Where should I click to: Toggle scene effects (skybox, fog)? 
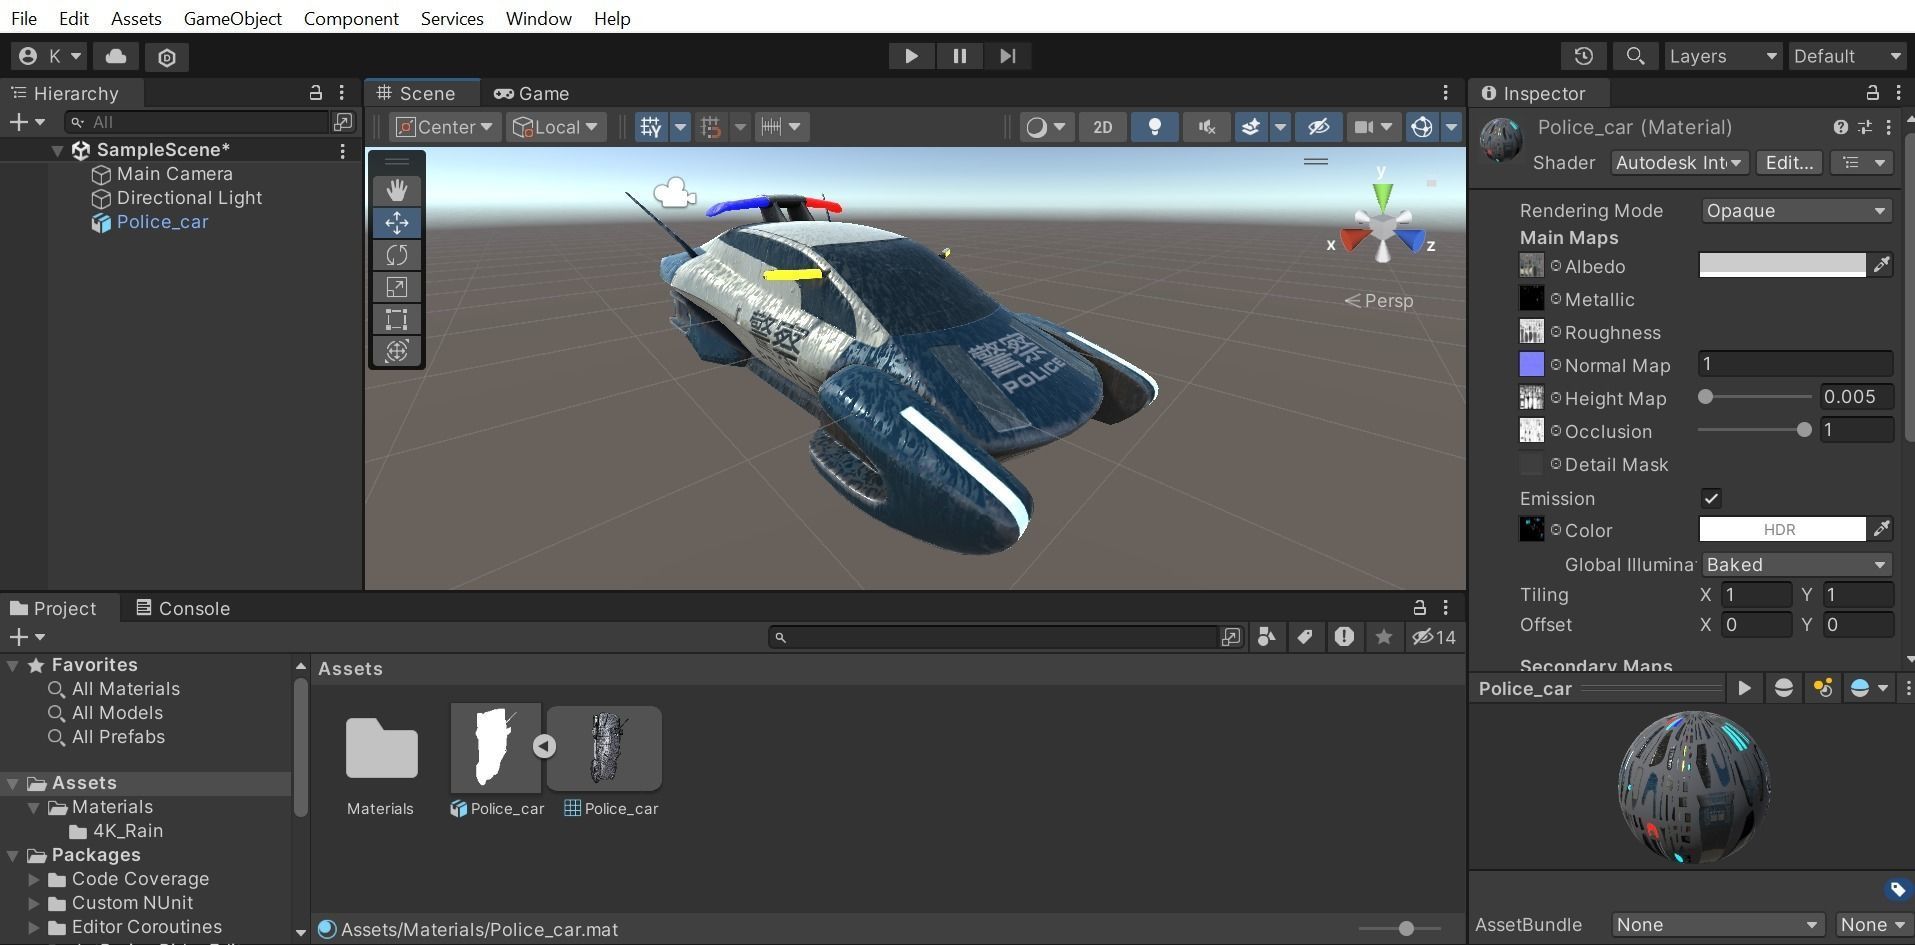(1250, 127)
